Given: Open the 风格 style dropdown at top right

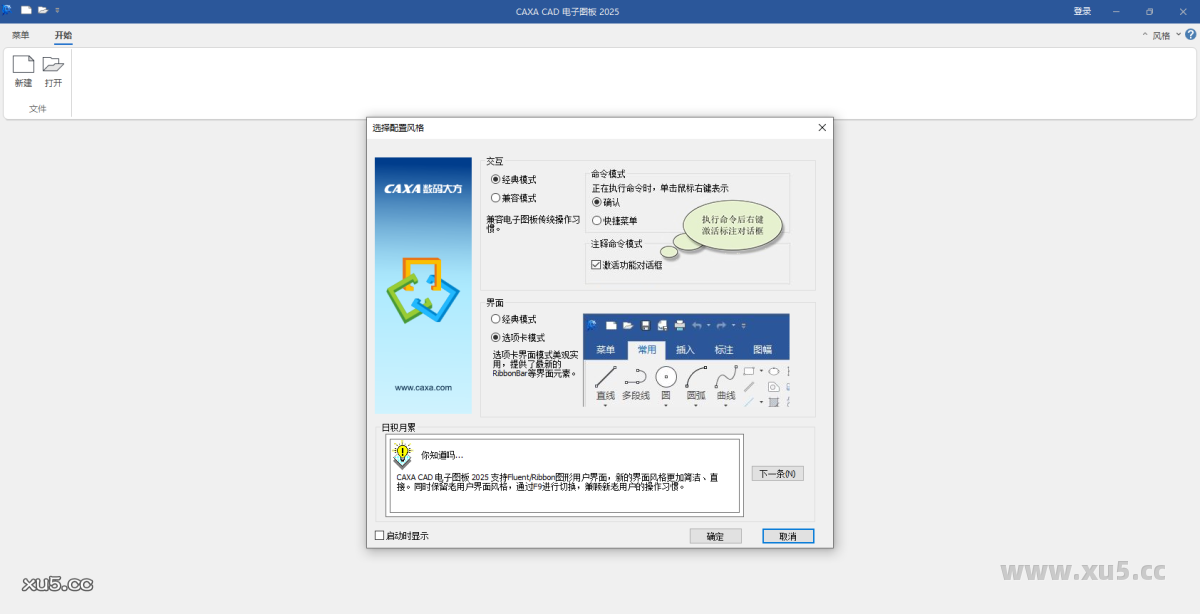Looking at the screenshot, I should [x=1164, y=33].
